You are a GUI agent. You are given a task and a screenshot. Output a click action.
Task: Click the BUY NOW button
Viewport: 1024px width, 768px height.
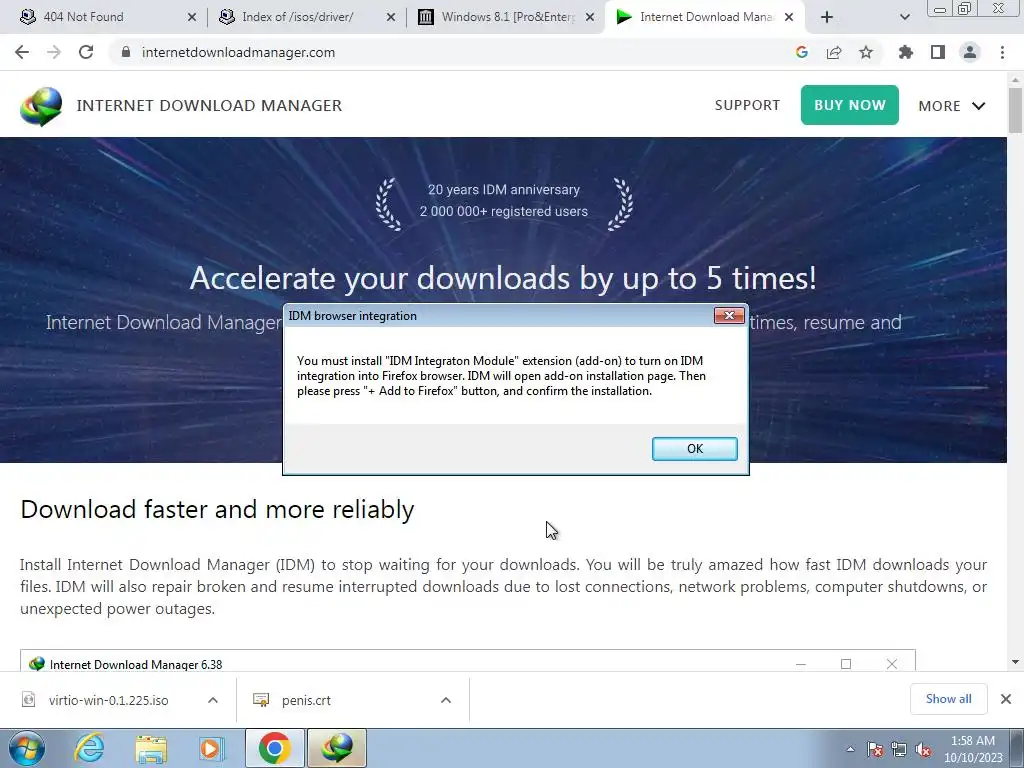coord(850,105)
